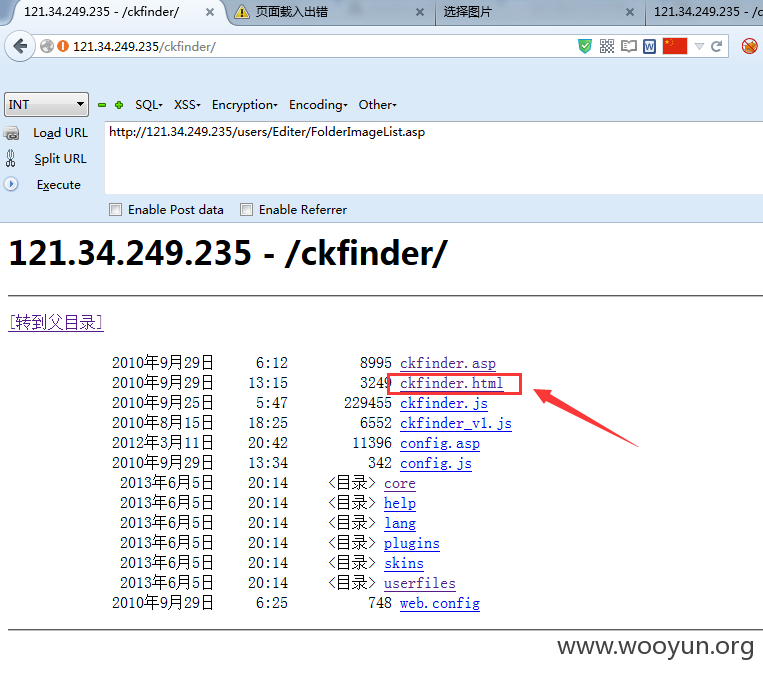The height and width of the screenshot is (675, 763).
Task: Open ckfinder.asp link
Action: 448,364
